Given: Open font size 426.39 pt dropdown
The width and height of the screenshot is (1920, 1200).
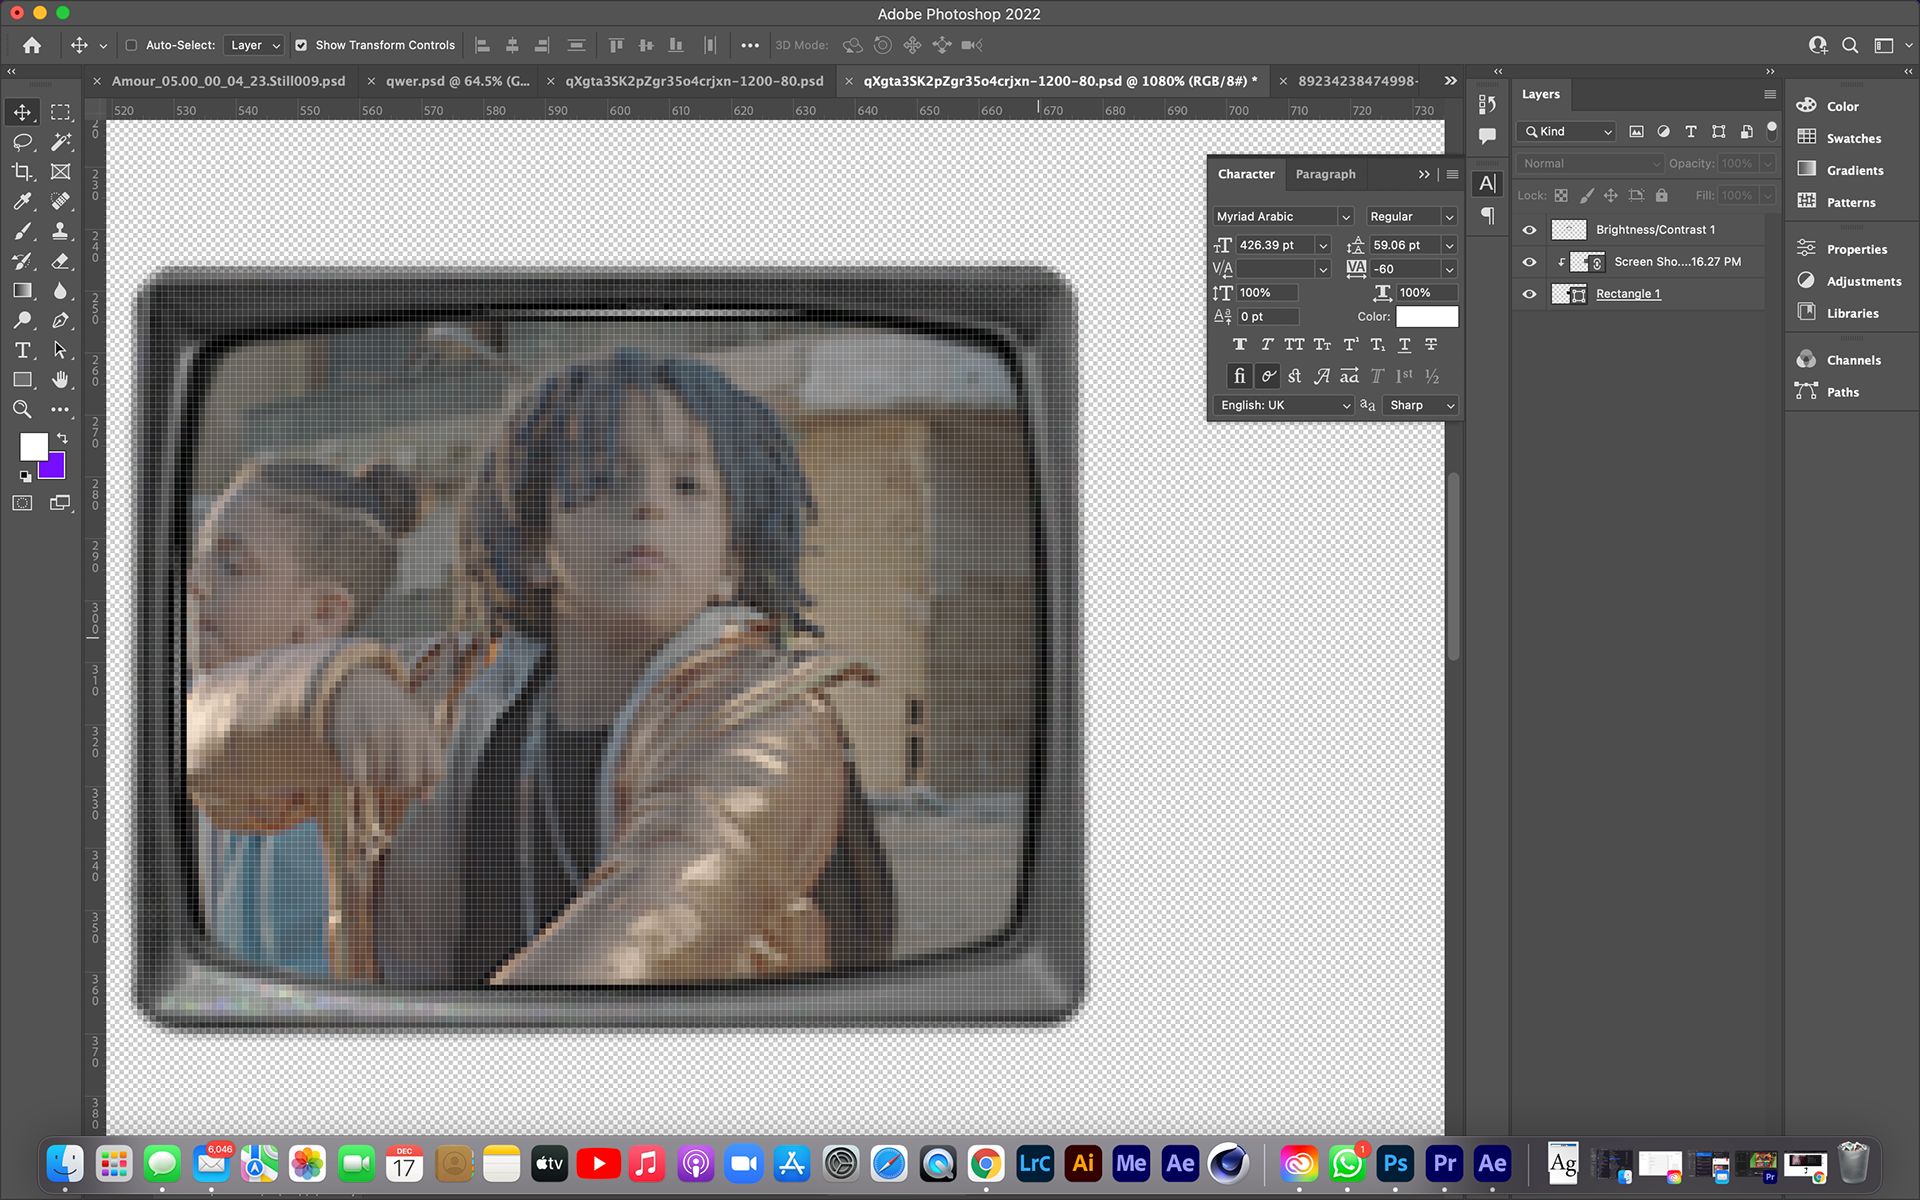Looking at the screenshot, I should [1323, 245].
